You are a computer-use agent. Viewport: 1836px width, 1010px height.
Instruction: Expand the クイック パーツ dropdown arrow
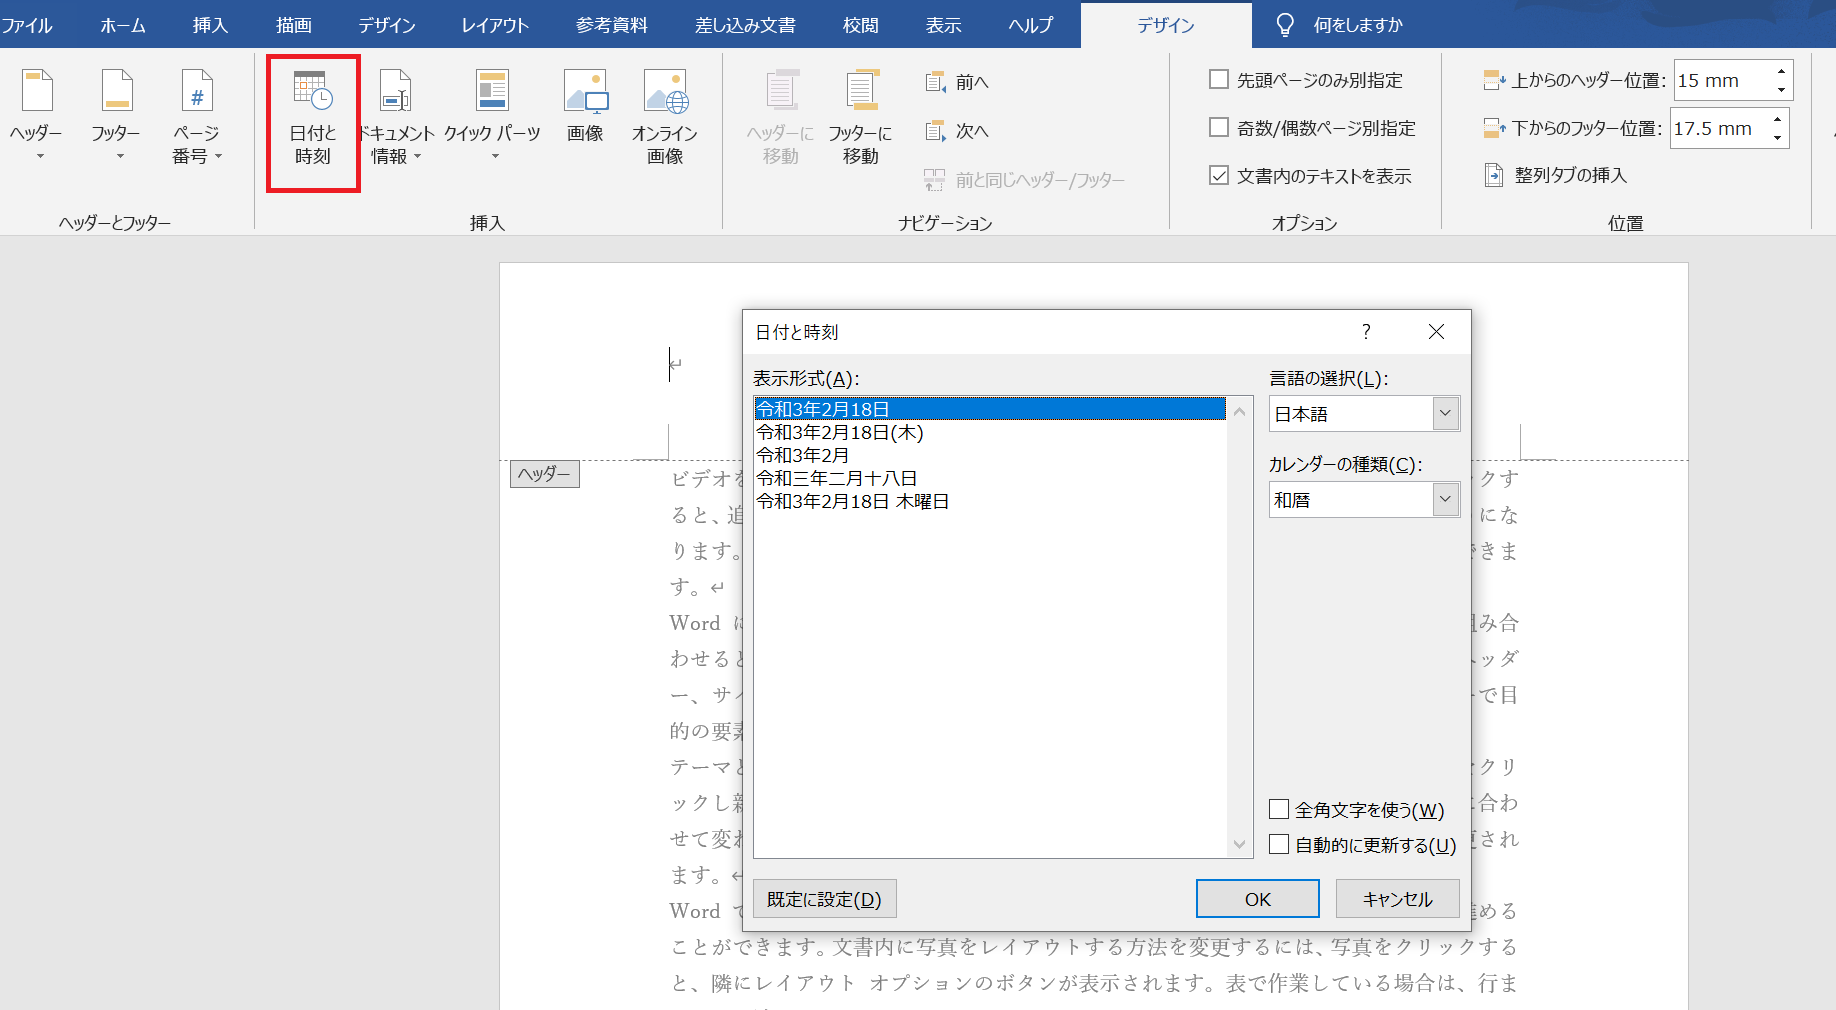[495, 156]
